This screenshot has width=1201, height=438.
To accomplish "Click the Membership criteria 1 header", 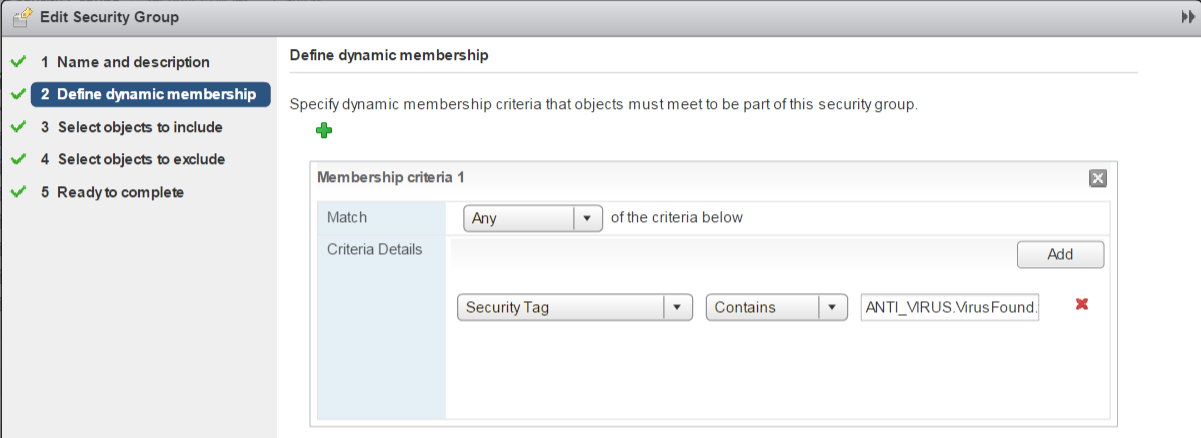I will tap(391, 177).
